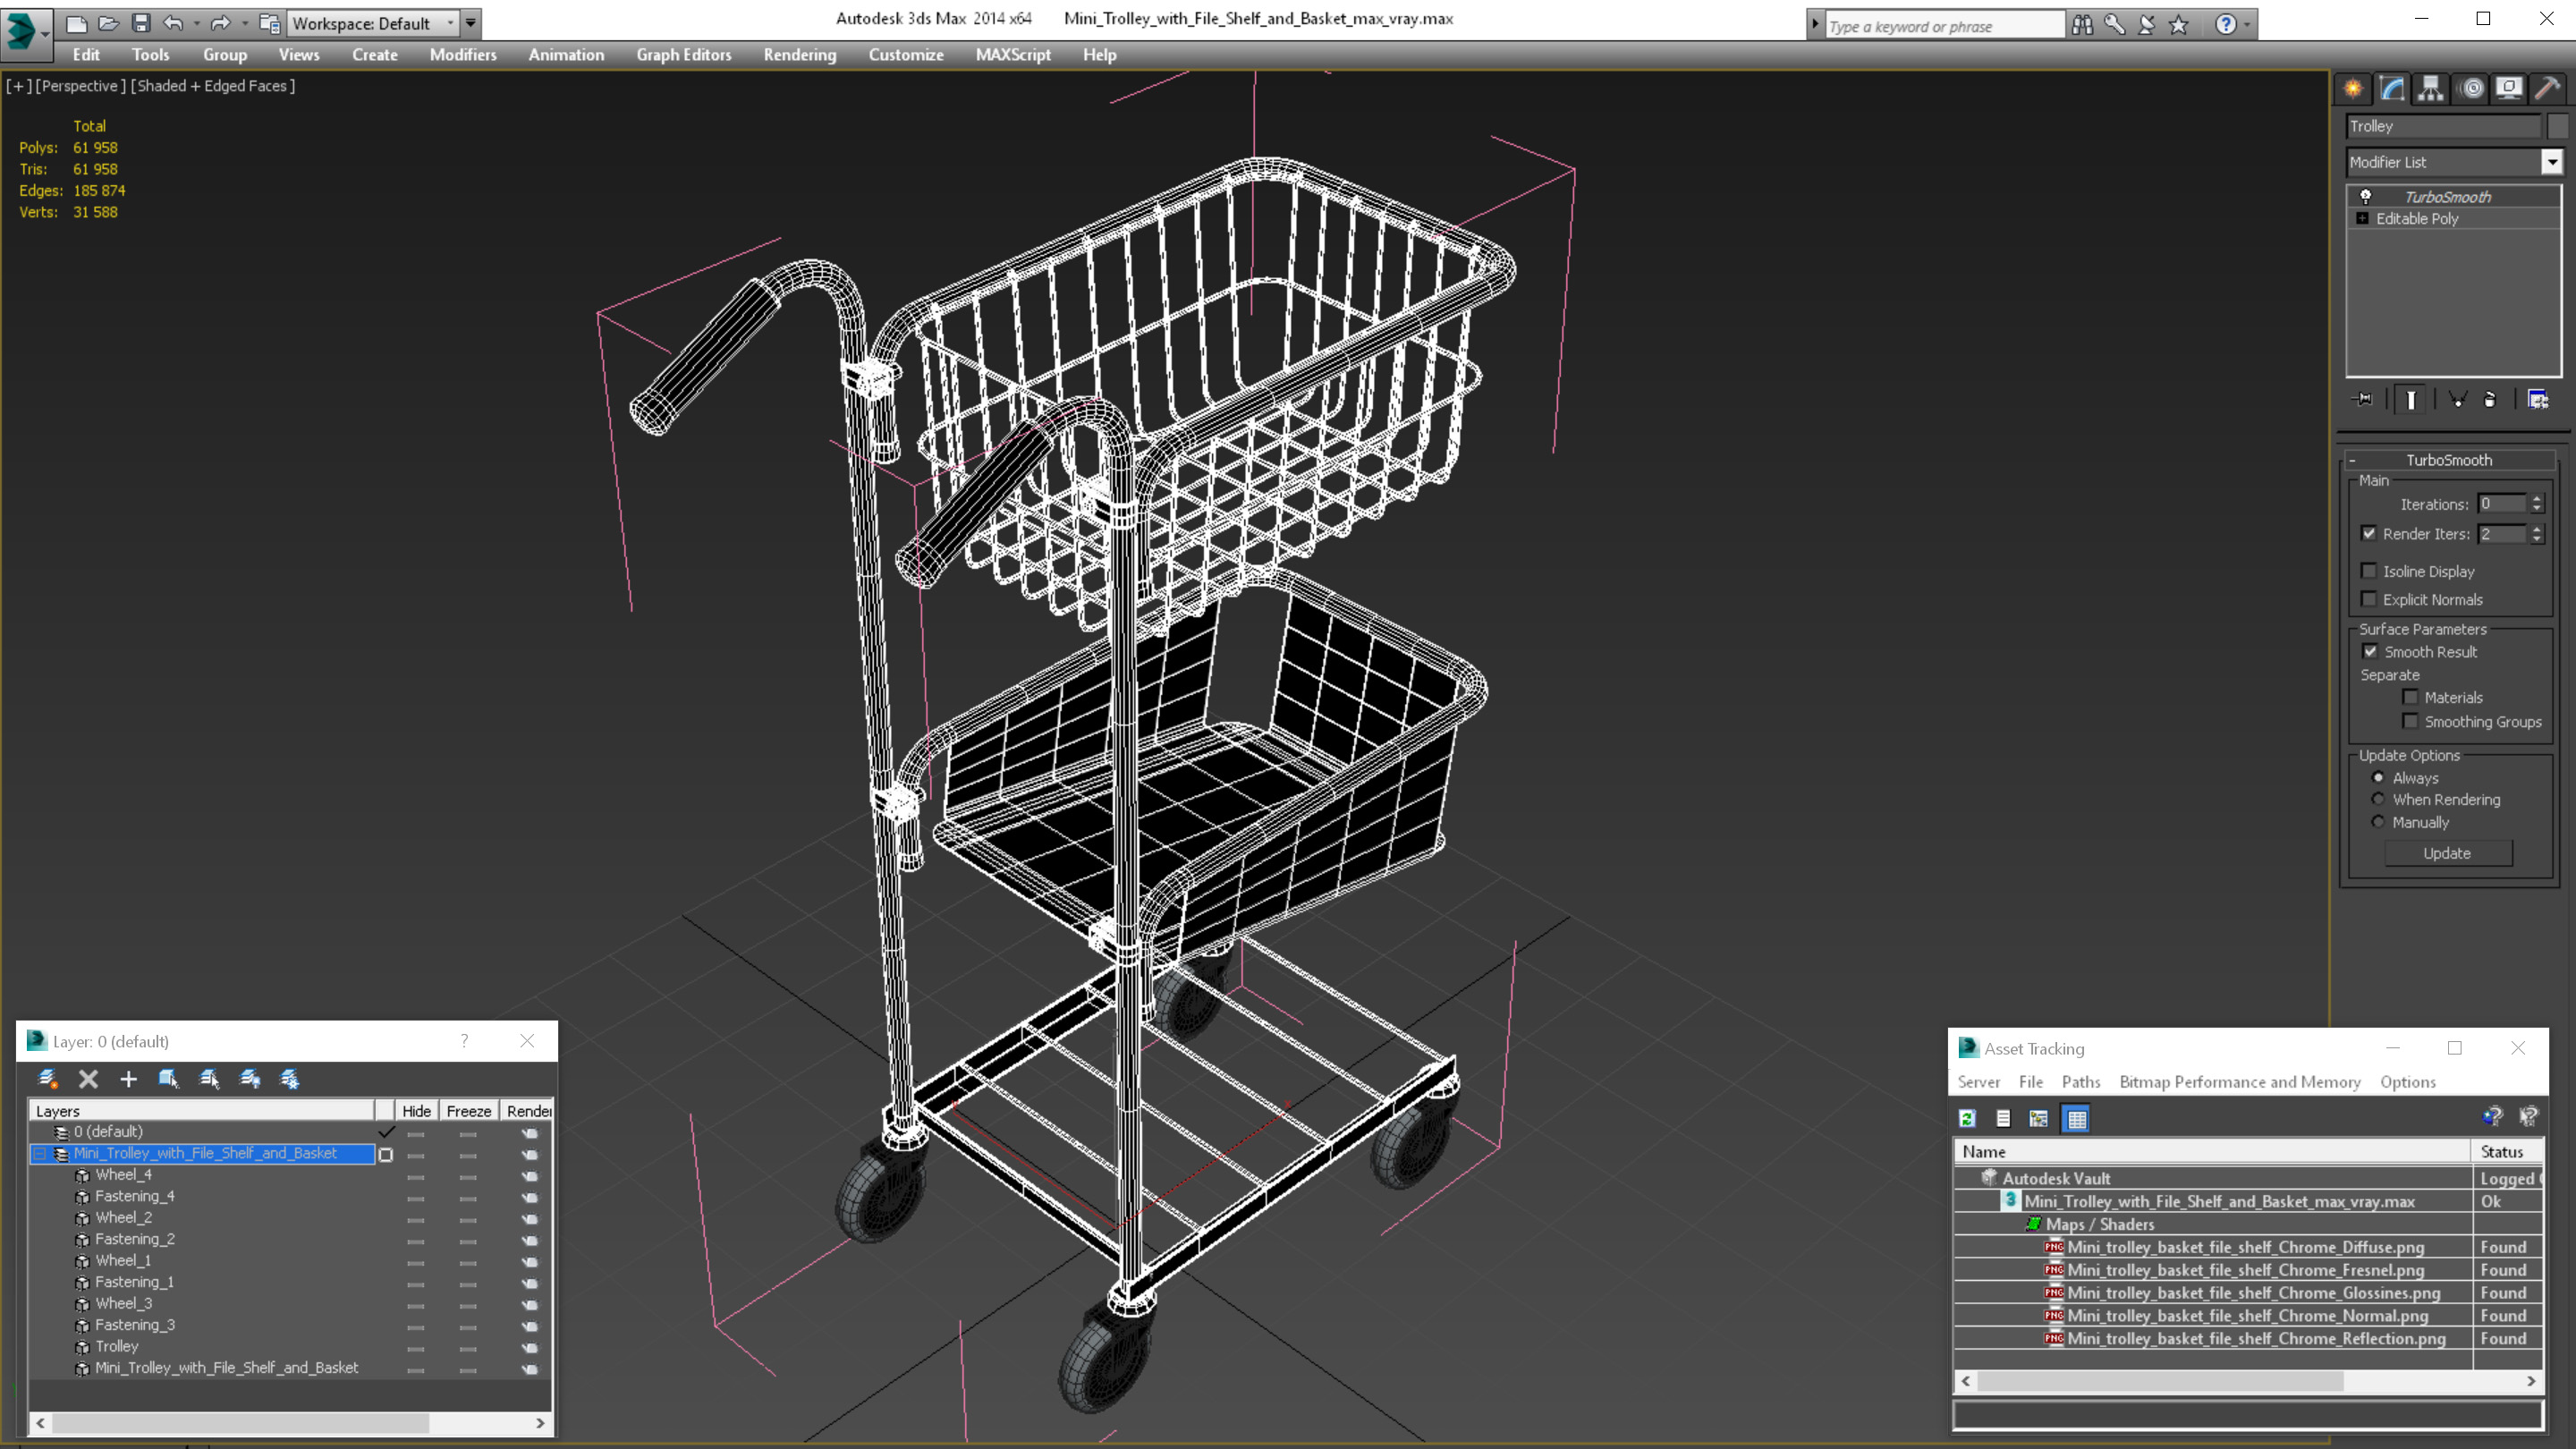Collapse the Mini_Trolley layer tree
The image size is (2576, 1449).
point(40,1154)
